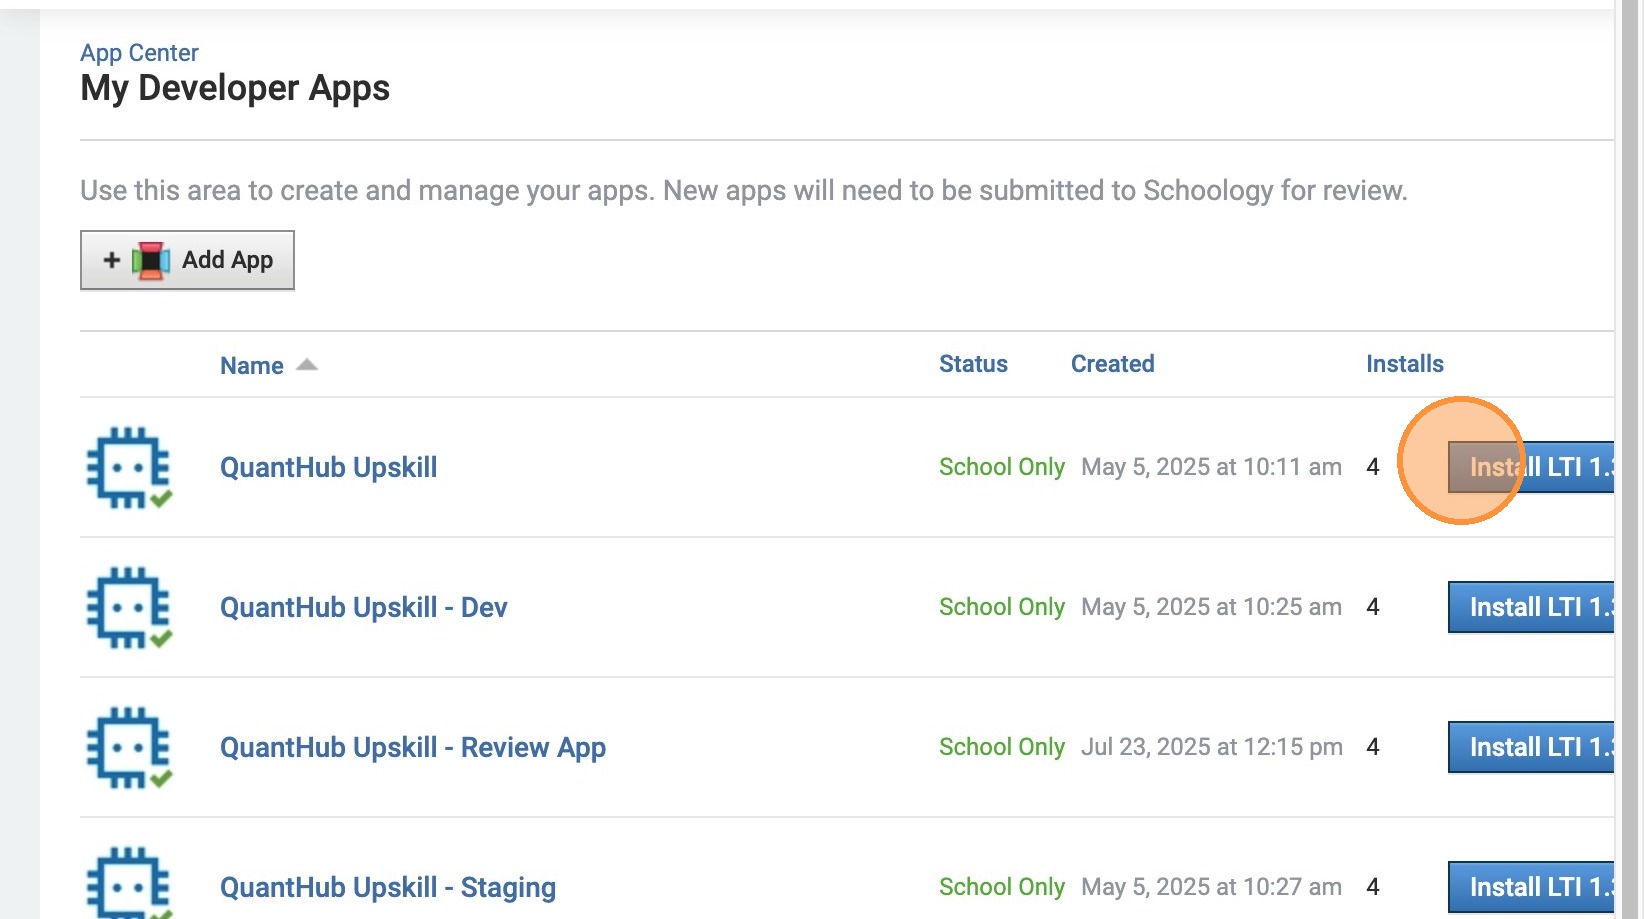Viewport: 1644px width, 919px height.
Task: Open the QuantHub Upskill - Review App link
Action: coord(412,748)
